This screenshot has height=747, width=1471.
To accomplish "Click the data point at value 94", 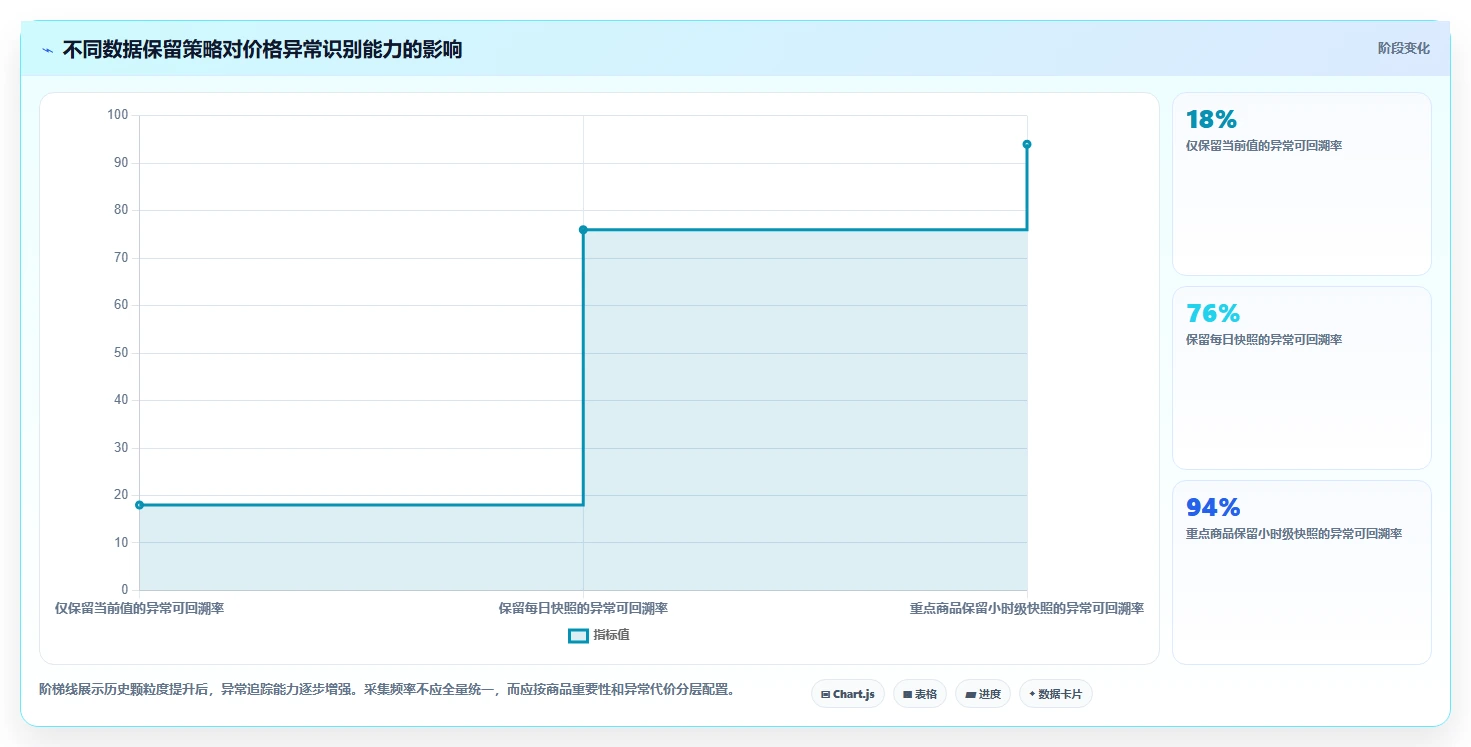I will pos(1027,144).
